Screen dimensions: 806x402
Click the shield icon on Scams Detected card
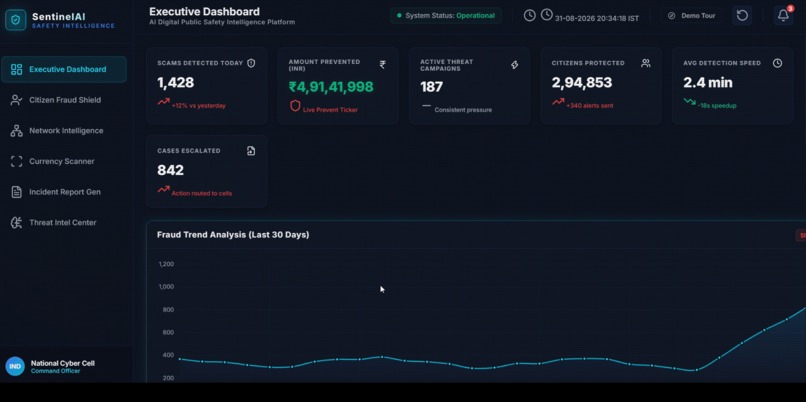251,63
